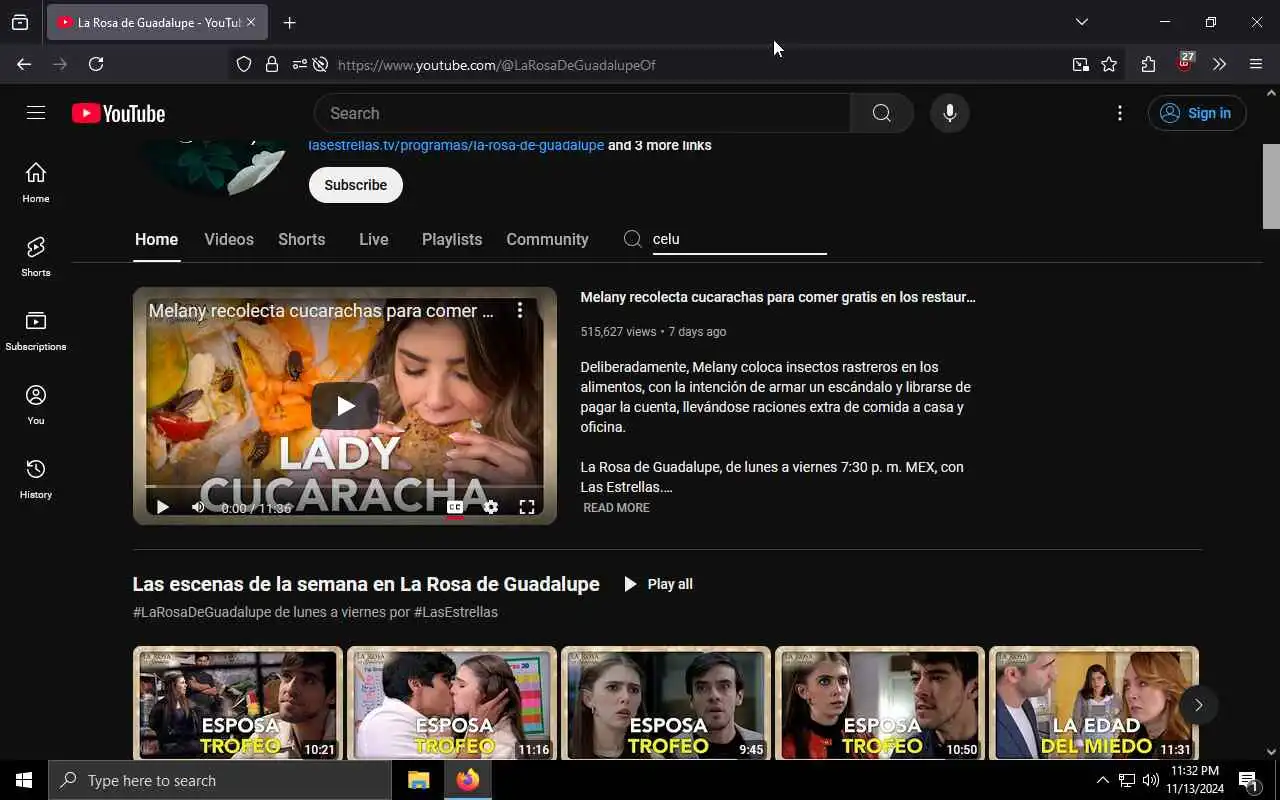
Task: Open the Firefox application menu
Action: pyautogui.click(x=1256, y=64)
